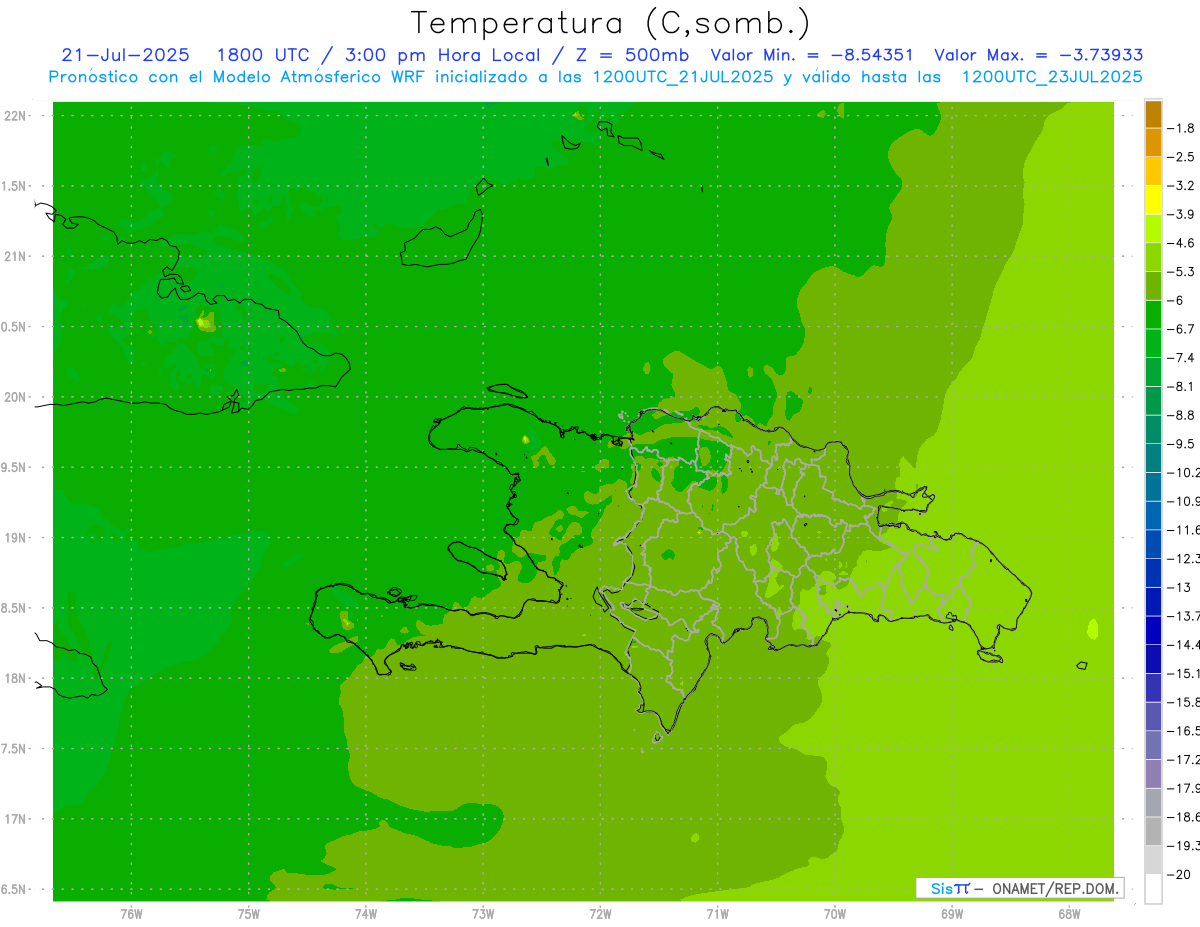The width and height of the screenshot is (1200, 927).
Task: Click the '-8.1' color scale value
Action: point(1182,387)
